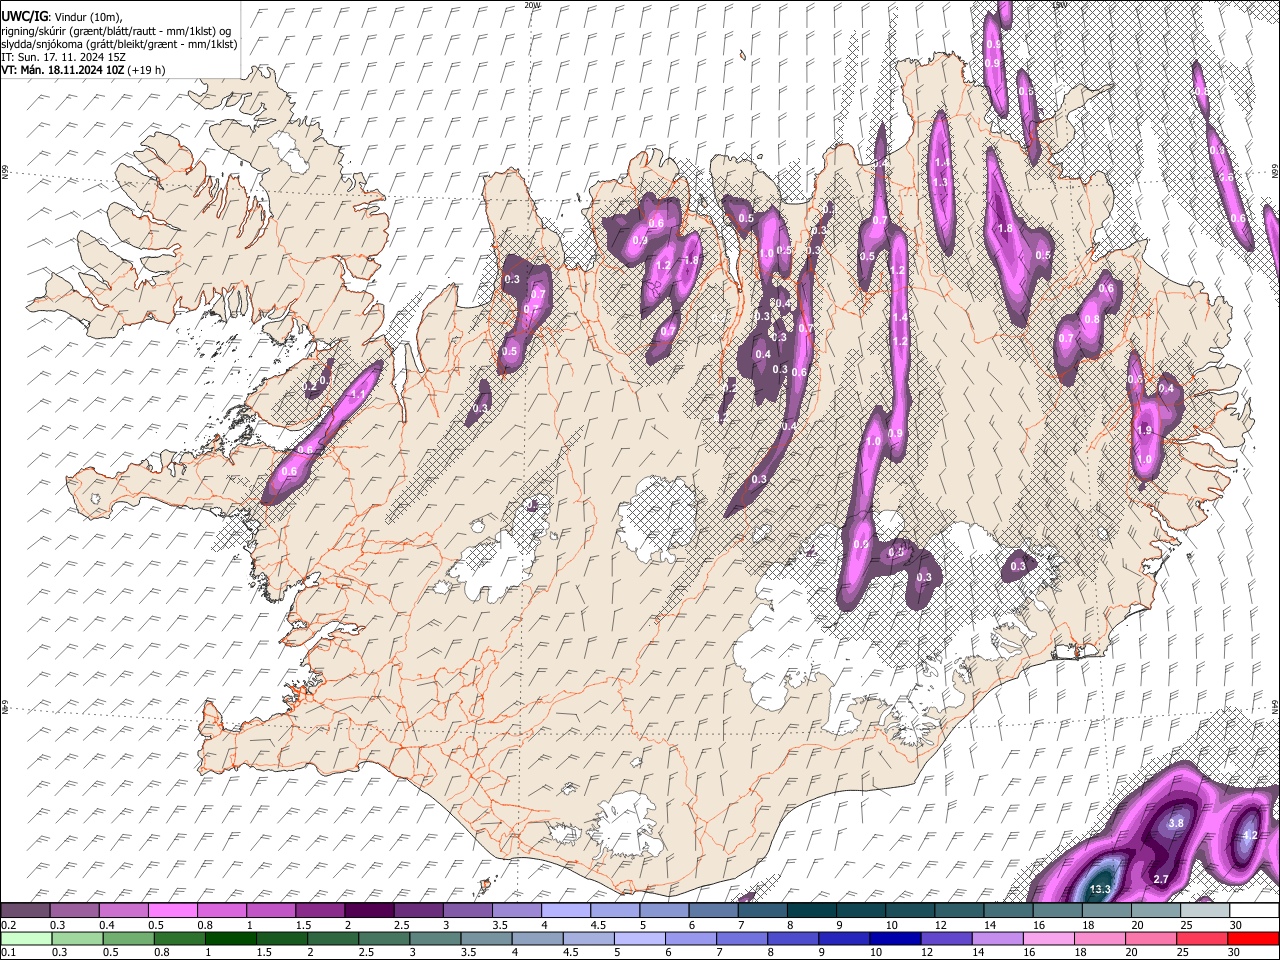Pick the red 30 rain legend swatch
1280x960 pixels.
1253,937
